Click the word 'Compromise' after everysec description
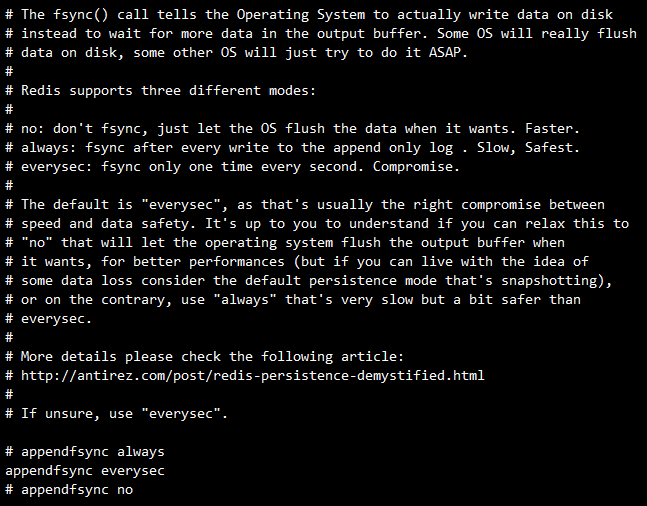 [x=413, y=167]
